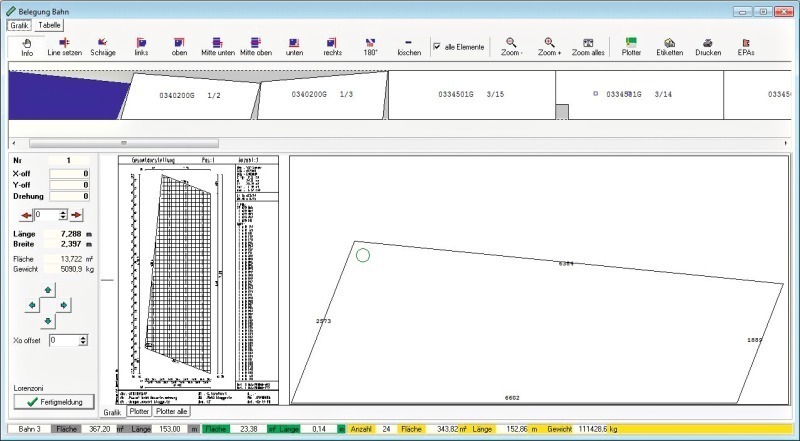Open the bottom Grafik tab
800x441 pixels.
click(x=112, y=412)
